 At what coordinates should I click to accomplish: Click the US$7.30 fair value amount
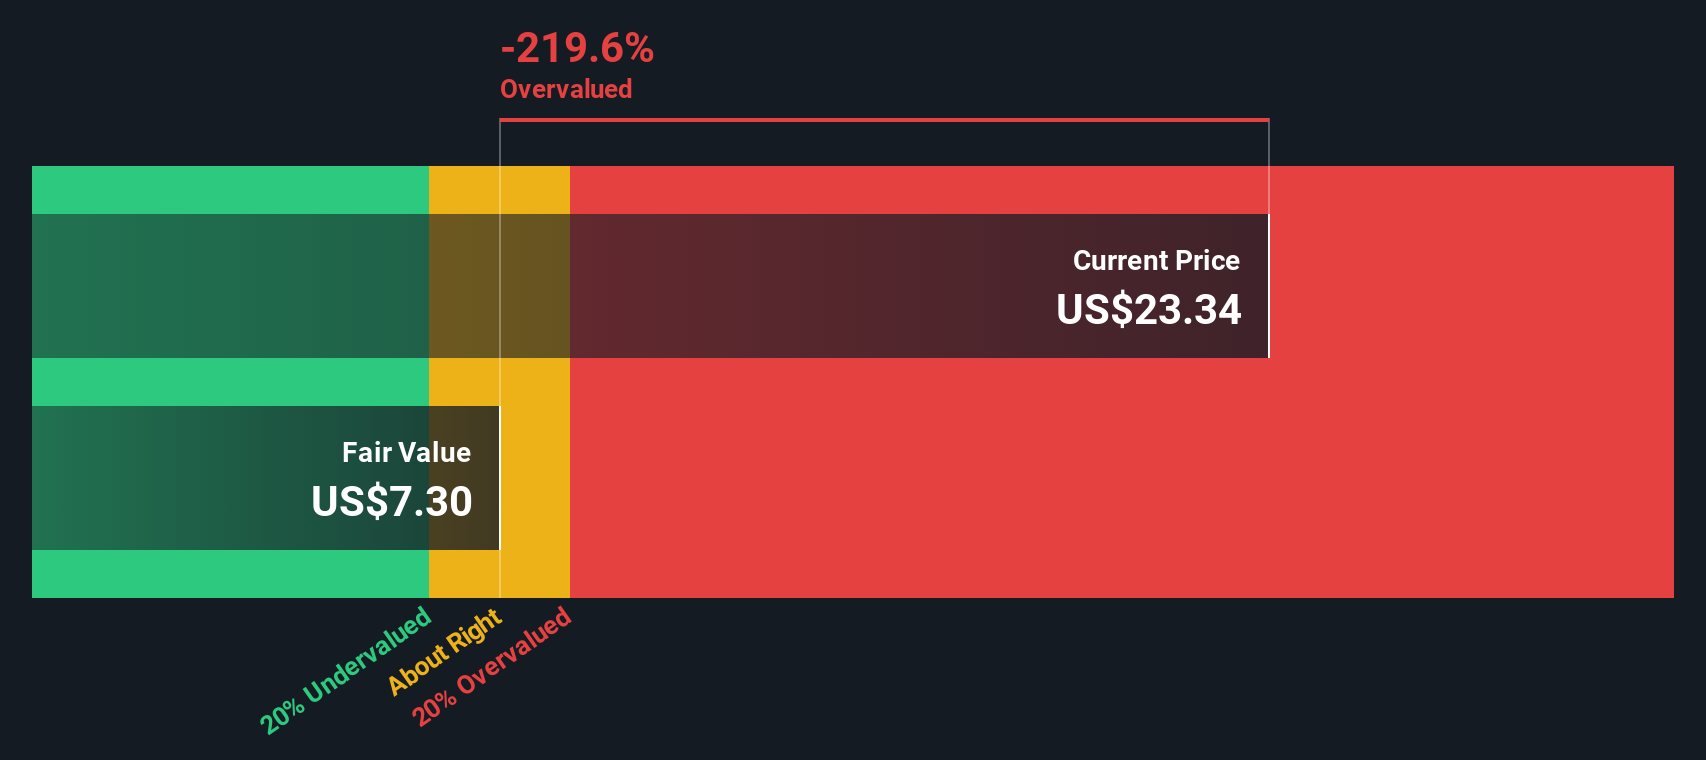click(391, 501)
